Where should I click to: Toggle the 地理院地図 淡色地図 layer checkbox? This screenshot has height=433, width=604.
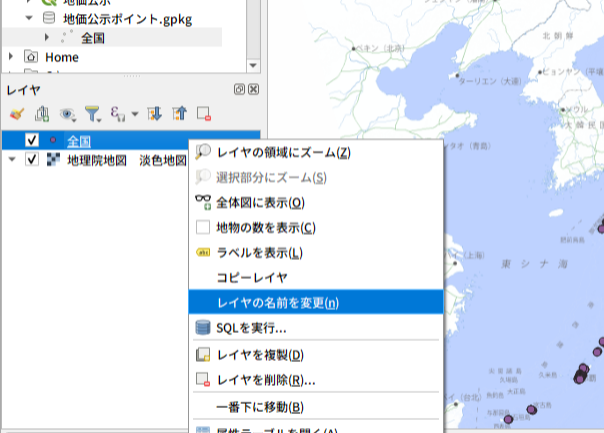point(32,160)
